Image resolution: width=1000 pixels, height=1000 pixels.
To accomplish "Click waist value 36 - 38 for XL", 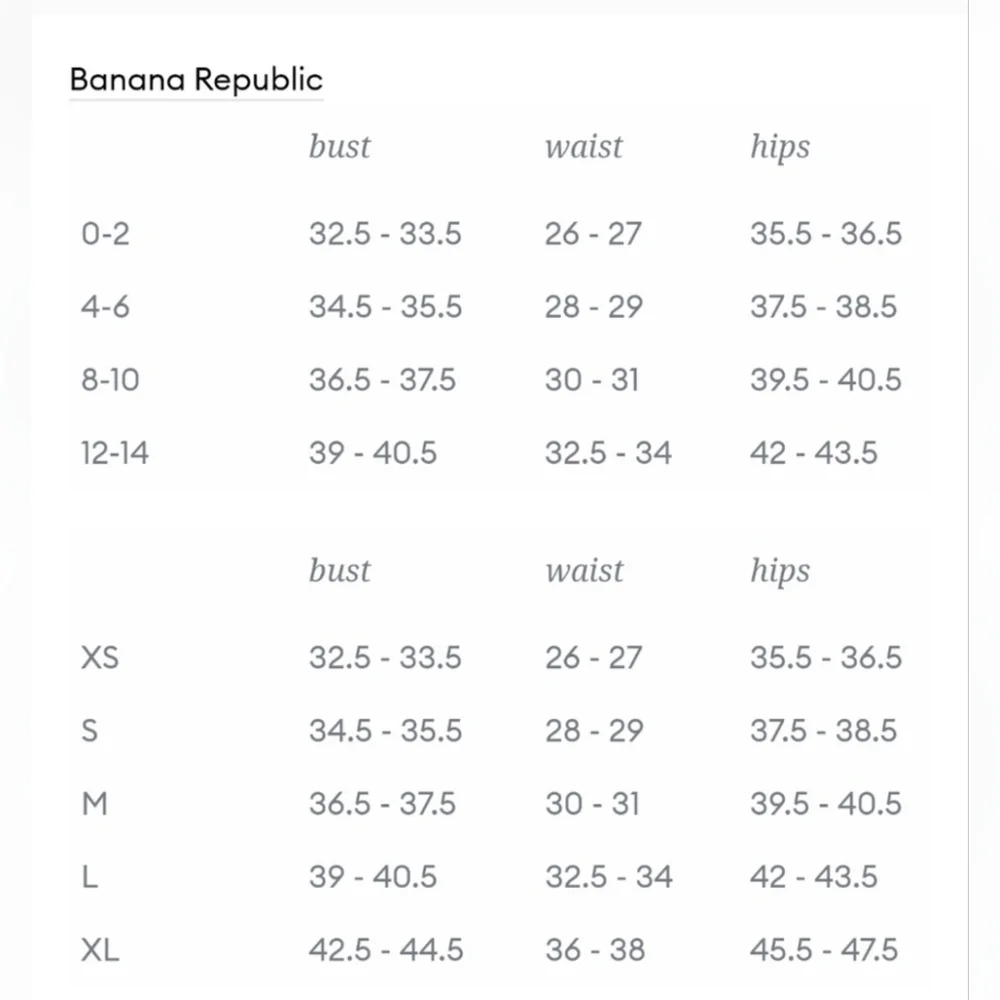I will 595,950.
